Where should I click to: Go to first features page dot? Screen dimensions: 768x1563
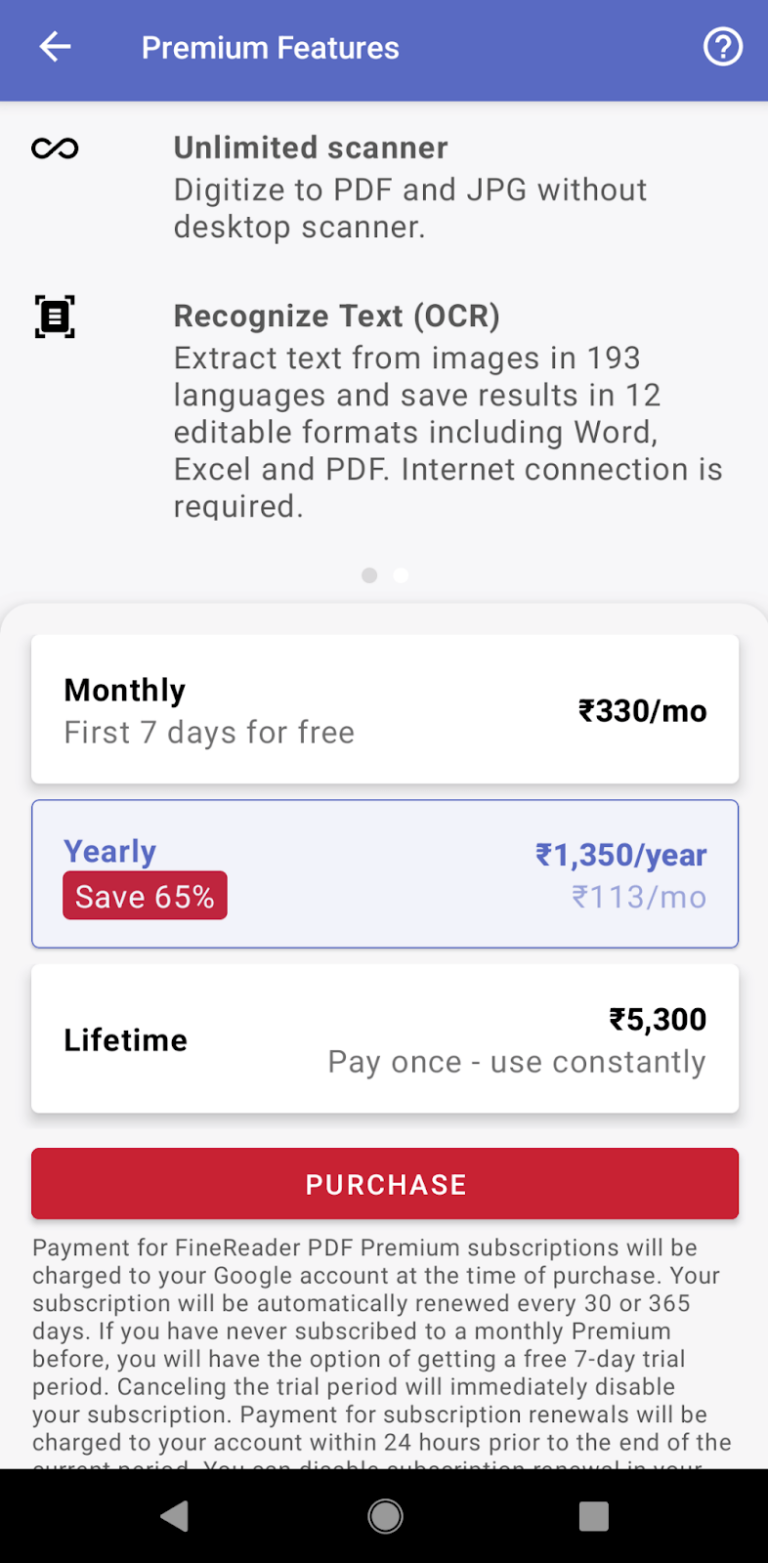tap(369, 575)
